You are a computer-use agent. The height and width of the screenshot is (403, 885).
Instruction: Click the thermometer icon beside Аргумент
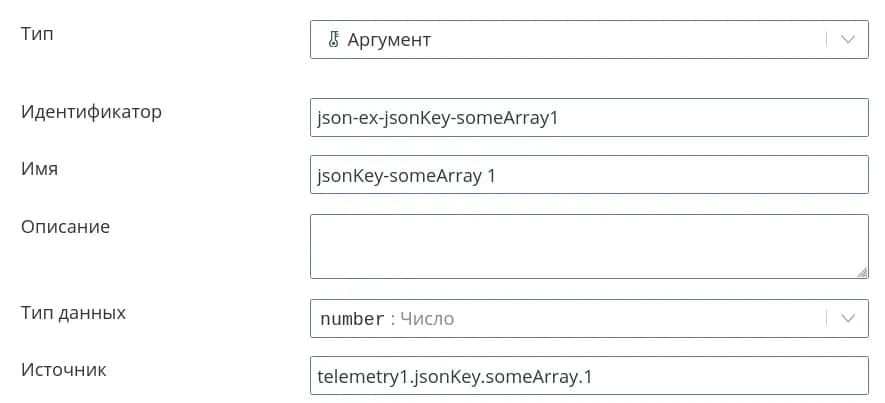[334, 40]
